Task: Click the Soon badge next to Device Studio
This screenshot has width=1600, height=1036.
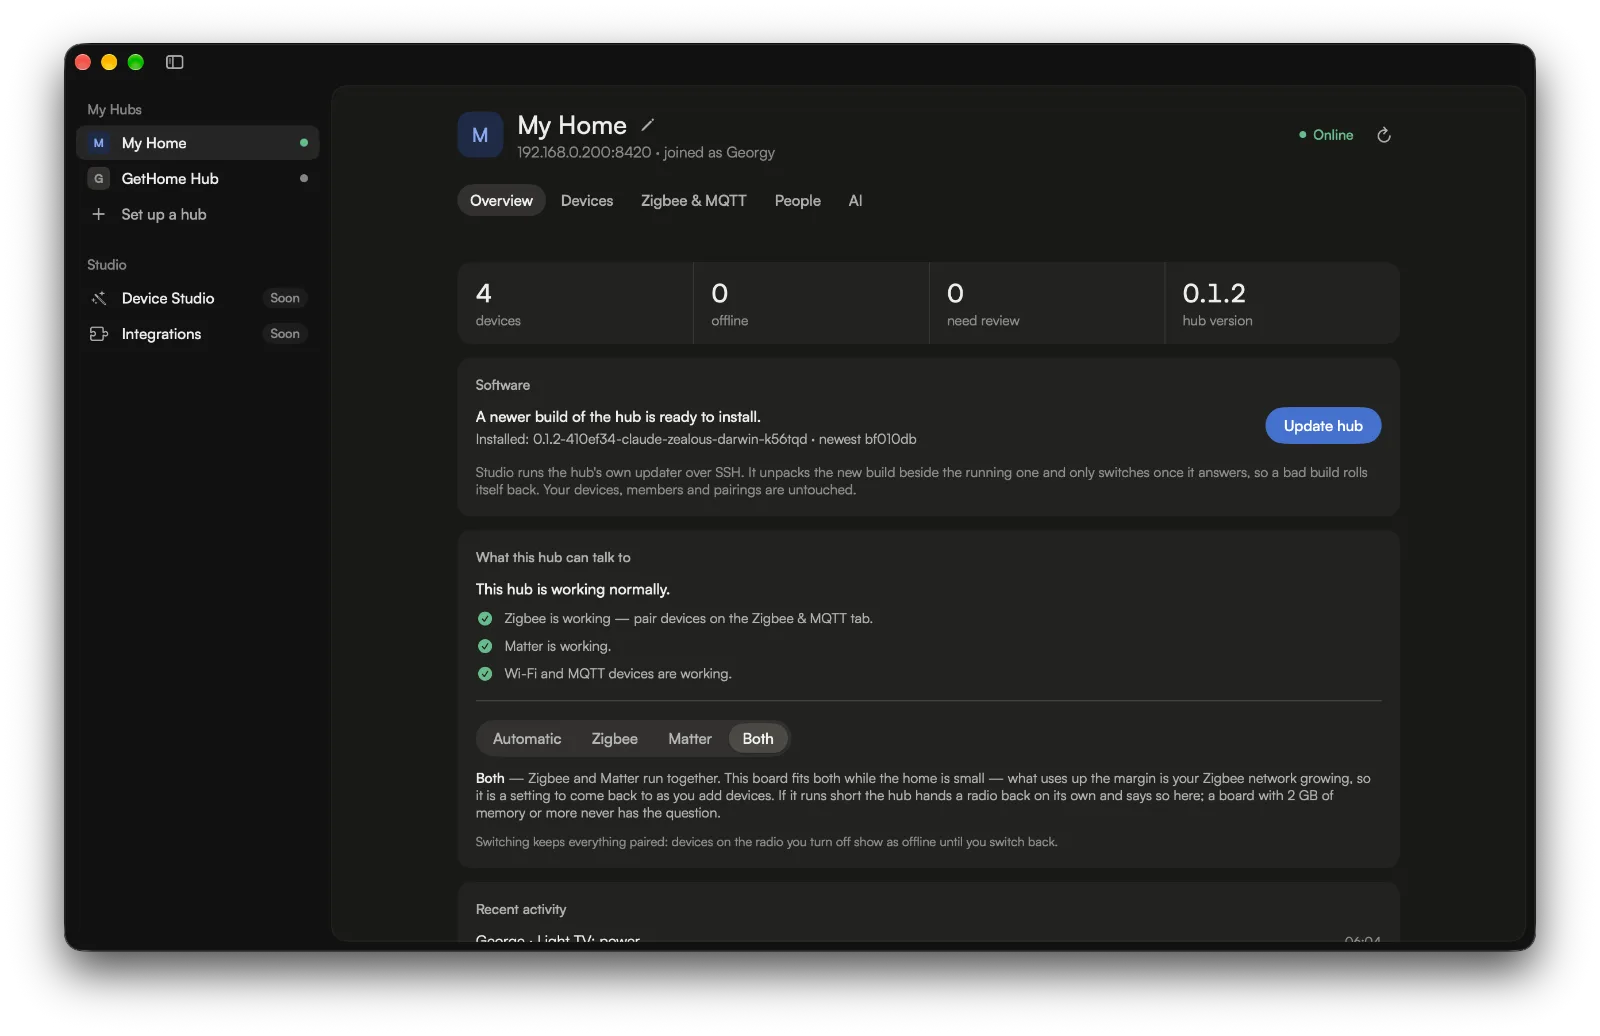Action: (x=285, y=298)
